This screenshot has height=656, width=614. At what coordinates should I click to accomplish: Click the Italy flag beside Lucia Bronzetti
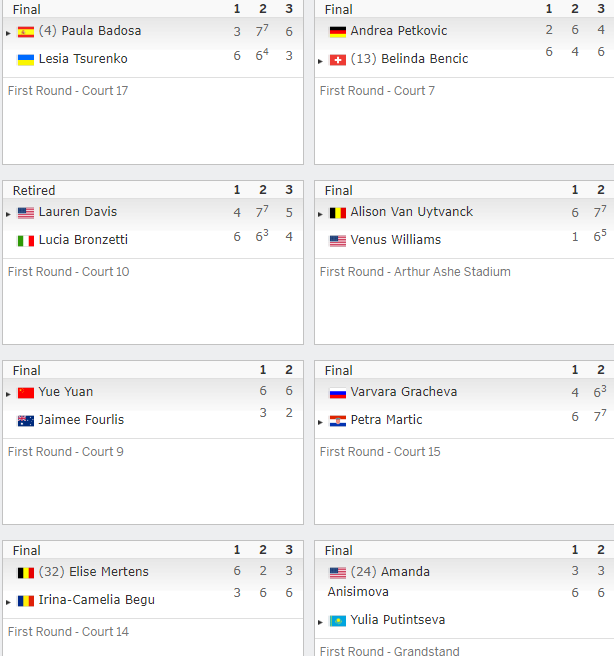pos(26,241)
